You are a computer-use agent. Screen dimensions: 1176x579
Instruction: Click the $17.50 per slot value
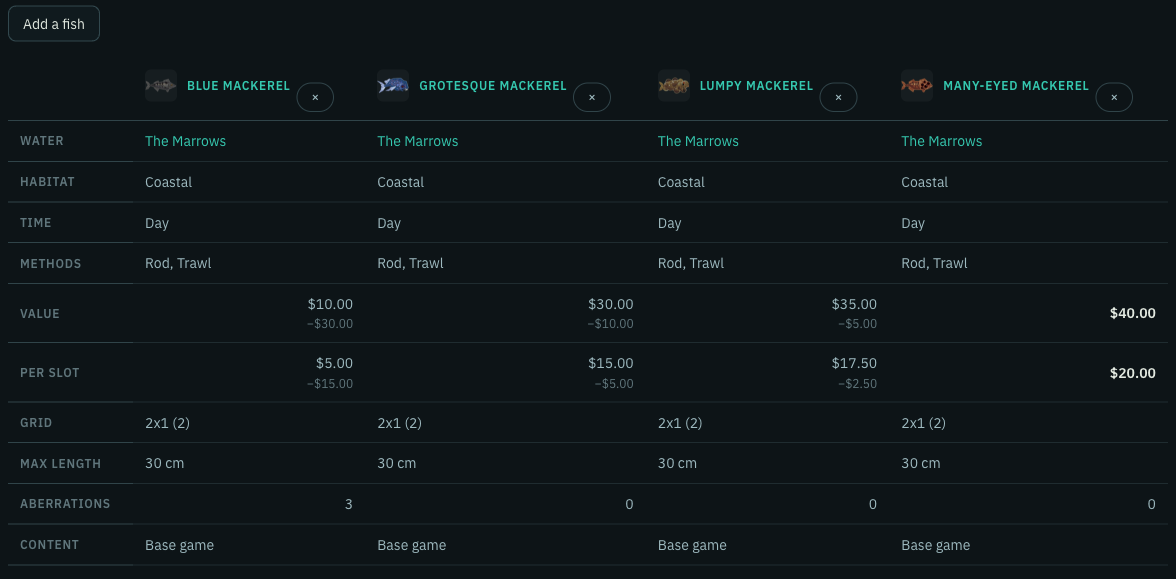pos(854,363)
